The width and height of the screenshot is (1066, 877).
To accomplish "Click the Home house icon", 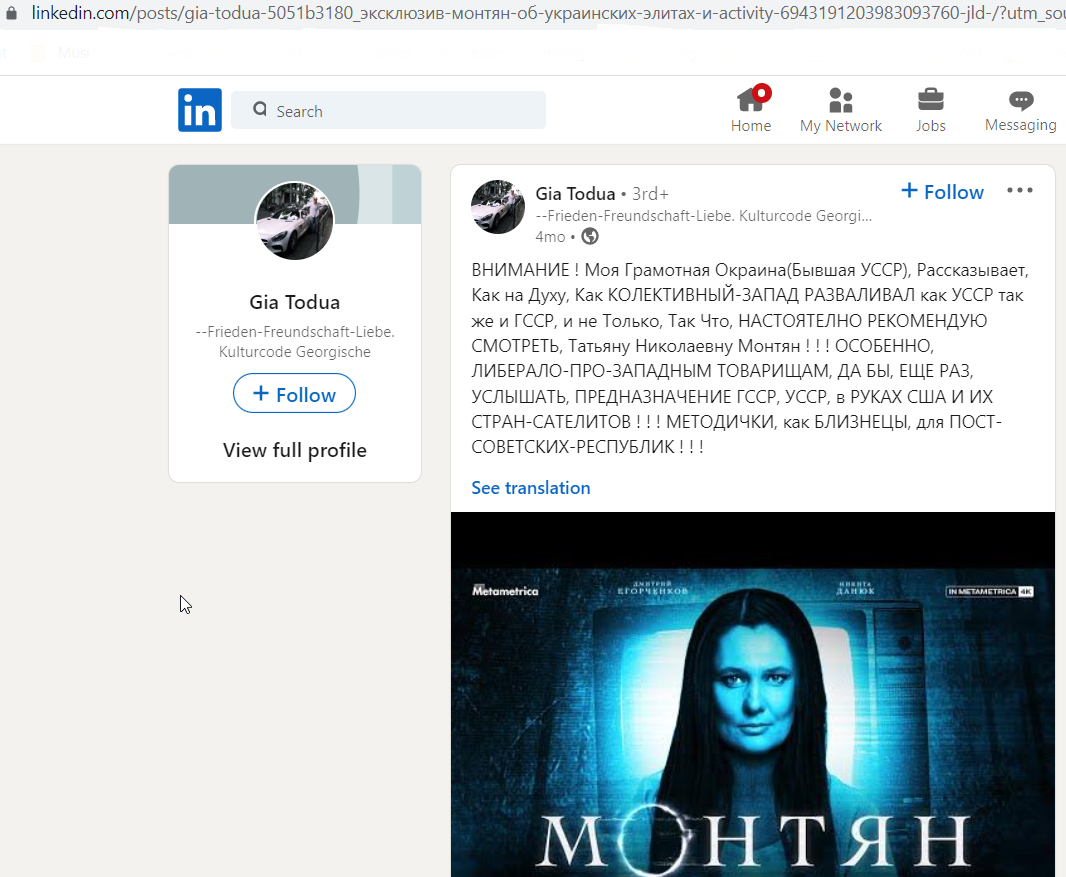I will tap(751, 100).
